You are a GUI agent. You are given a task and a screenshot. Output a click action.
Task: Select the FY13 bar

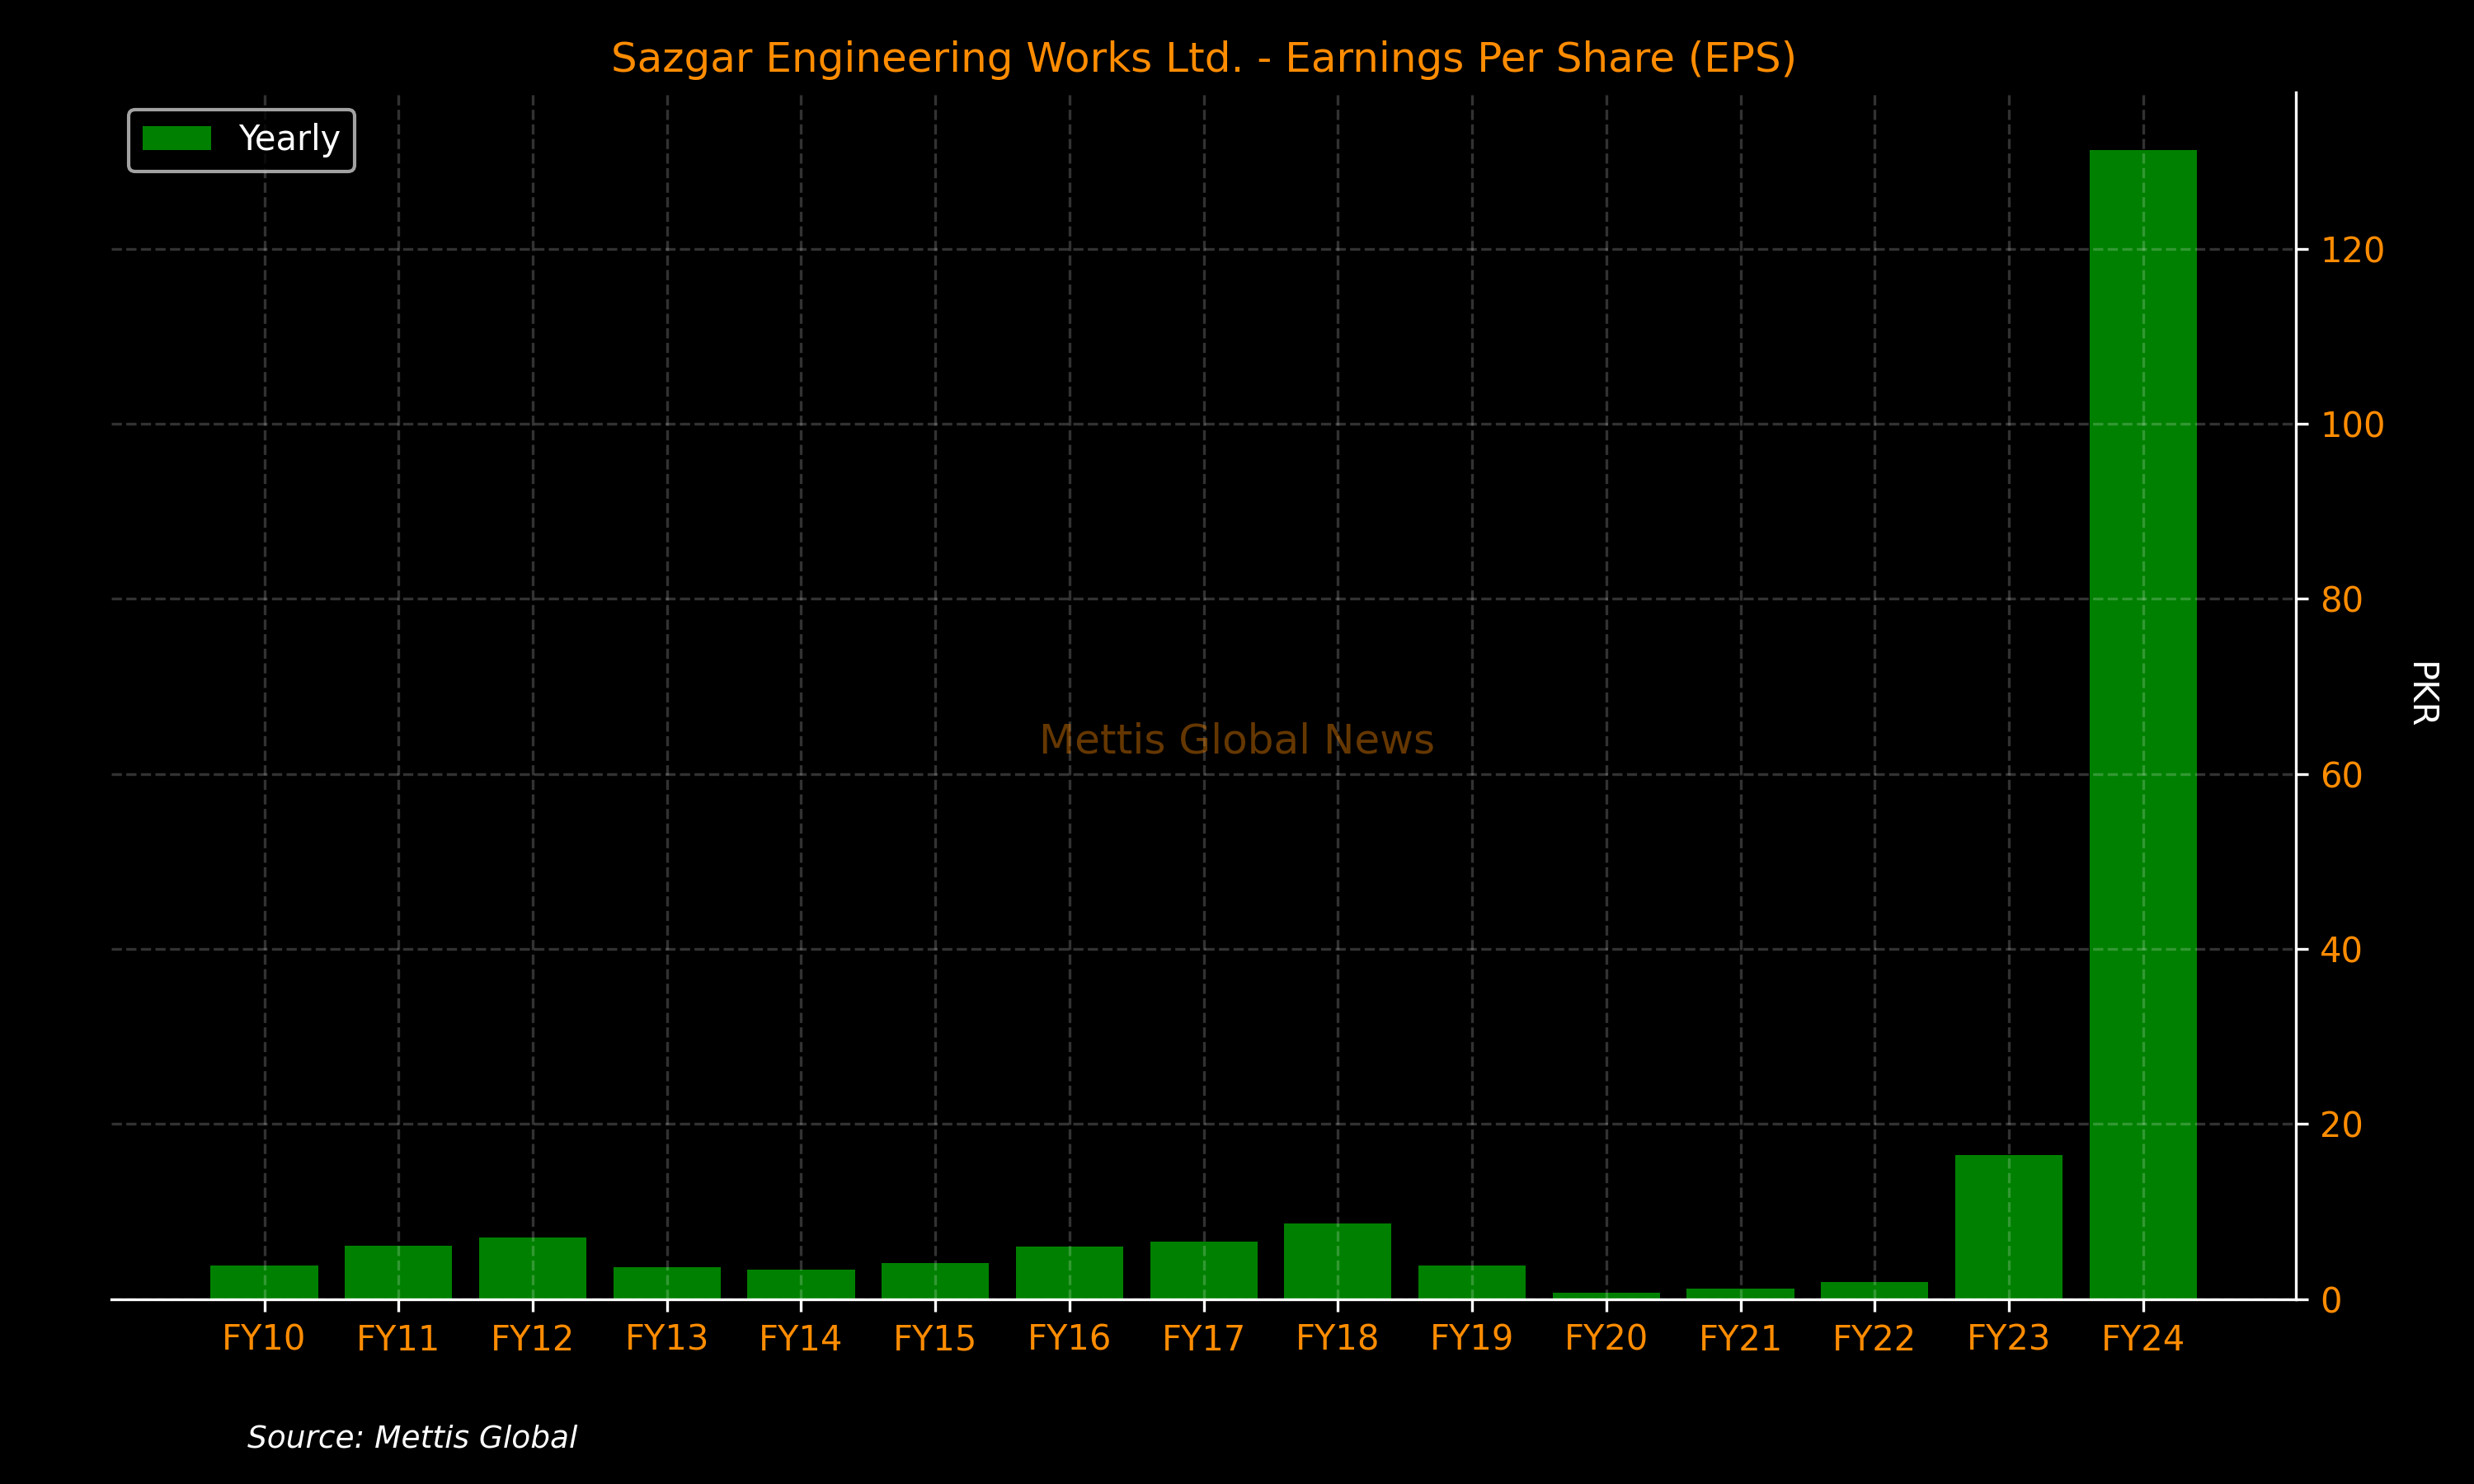point(667,1283)
